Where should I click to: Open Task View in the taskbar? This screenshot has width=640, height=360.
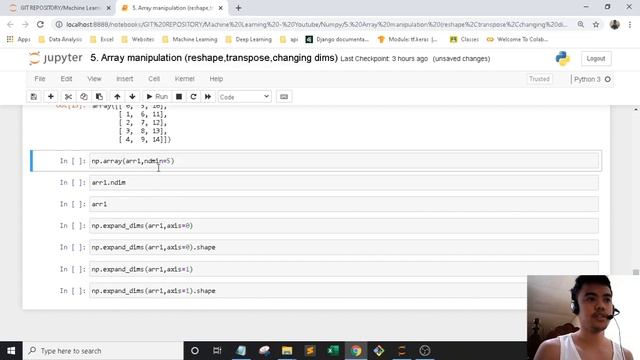217,351
